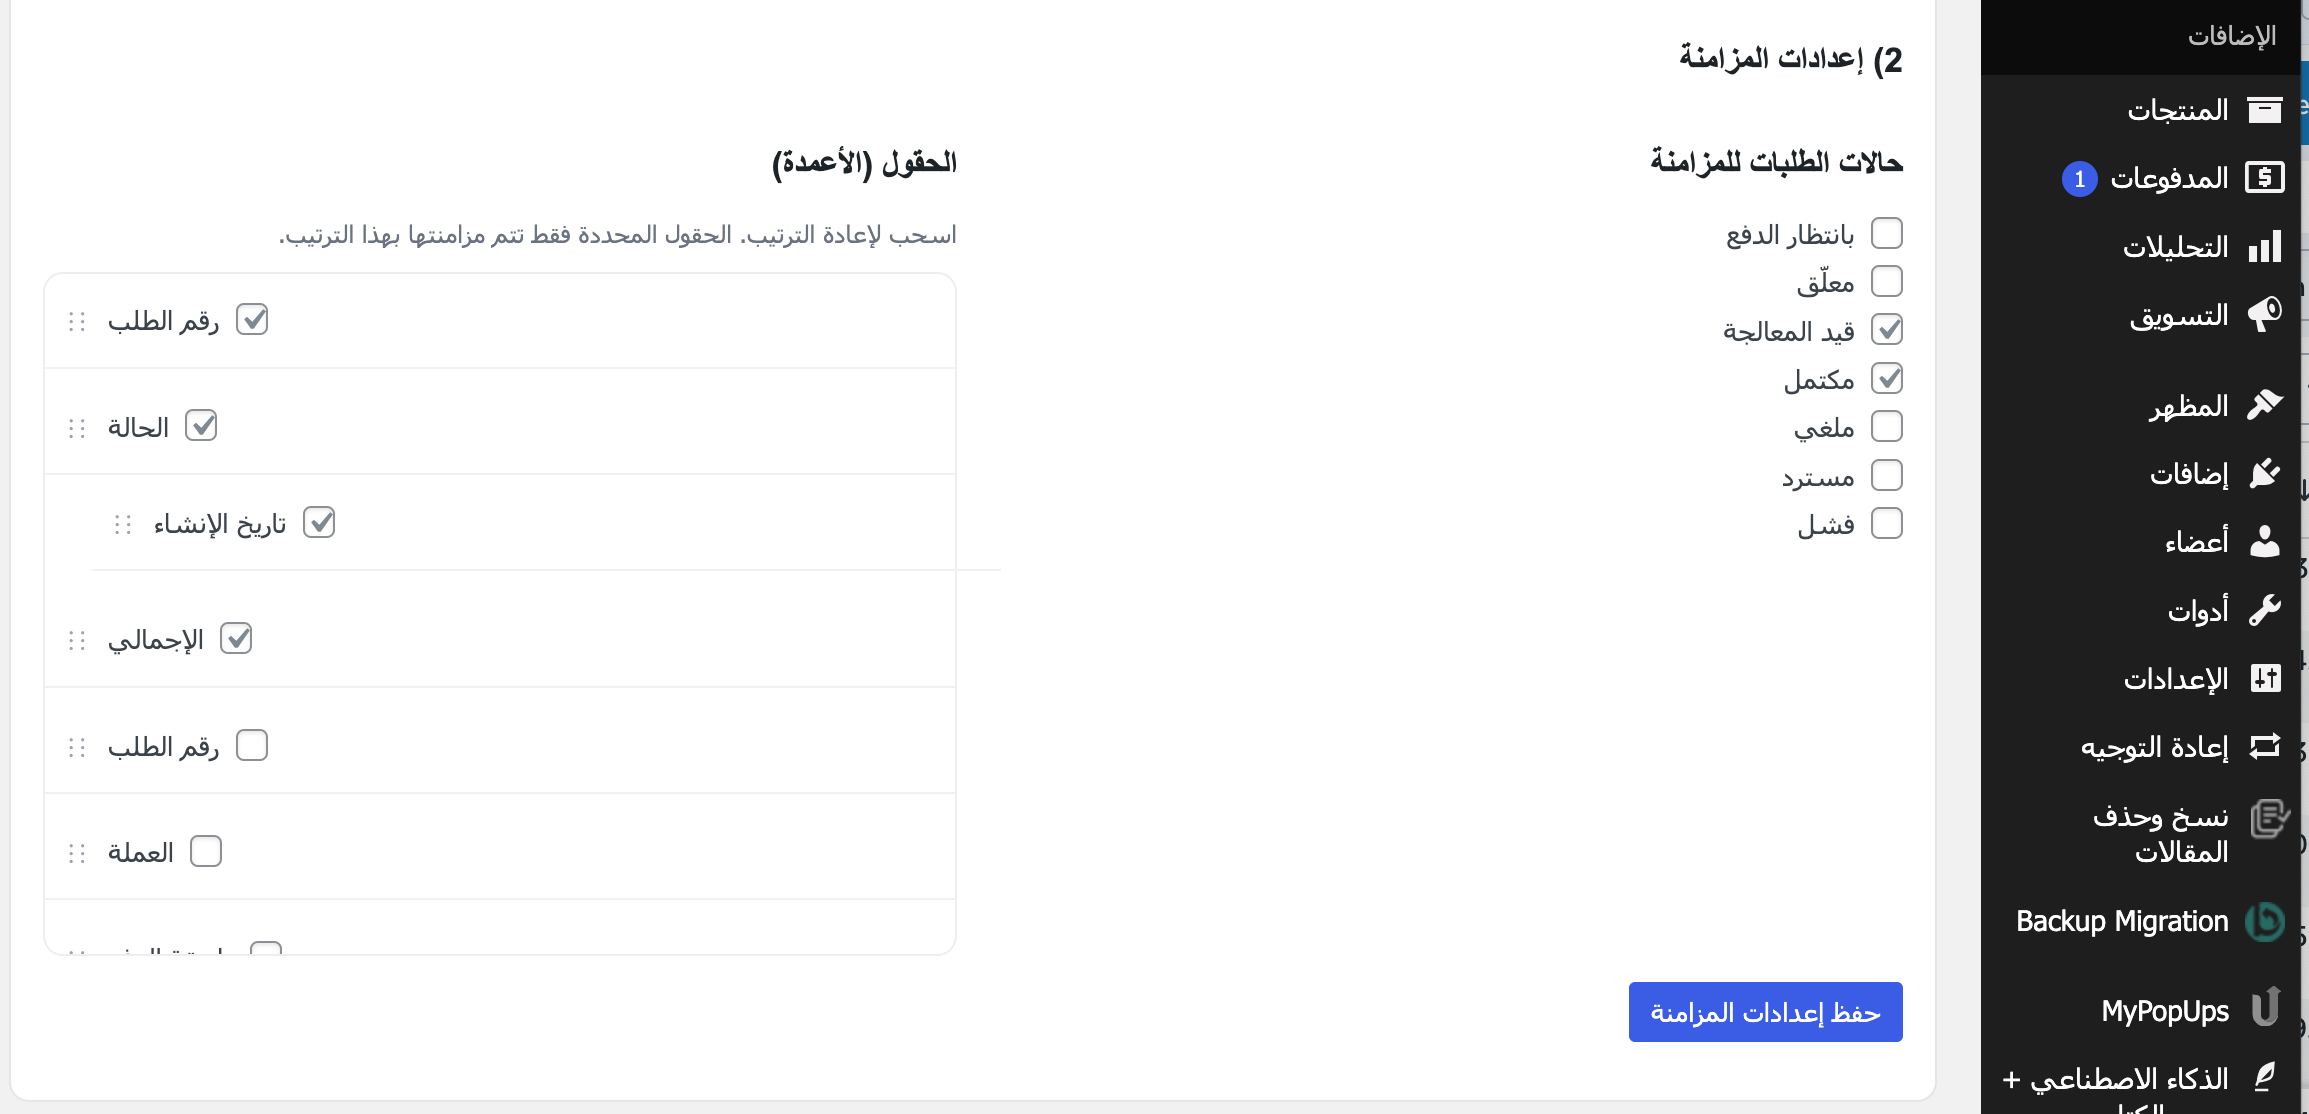Screen dimensions: 2309x1114
Task: Click the إعادة التوجيه arrows icon
Action: coord(2264,747)
